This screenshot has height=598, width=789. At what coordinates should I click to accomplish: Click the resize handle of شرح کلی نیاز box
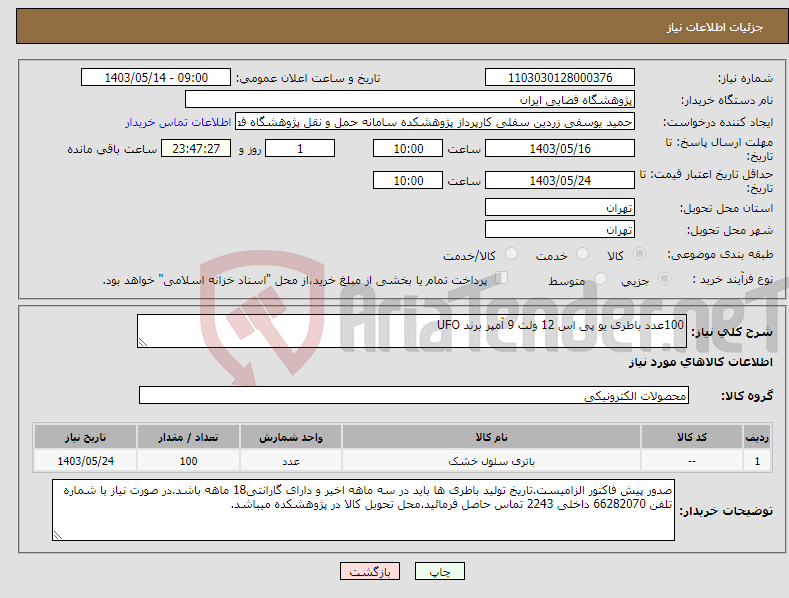[143, 342]
